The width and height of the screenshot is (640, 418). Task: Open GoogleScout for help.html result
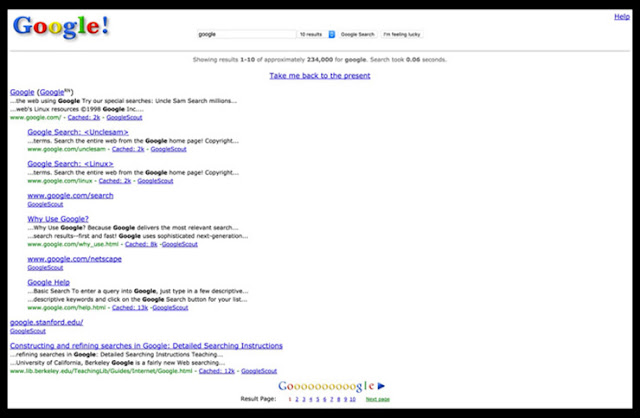(x=170, y=307)
